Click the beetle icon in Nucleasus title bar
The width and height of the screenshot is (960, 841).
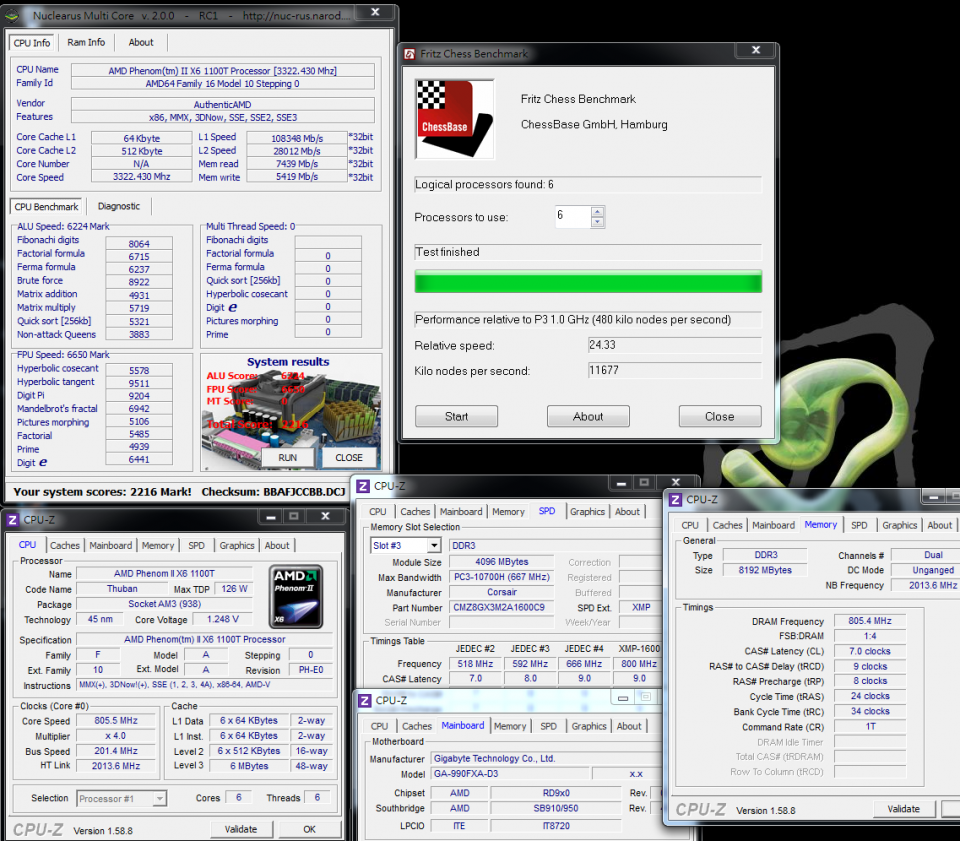pos(14,14)
